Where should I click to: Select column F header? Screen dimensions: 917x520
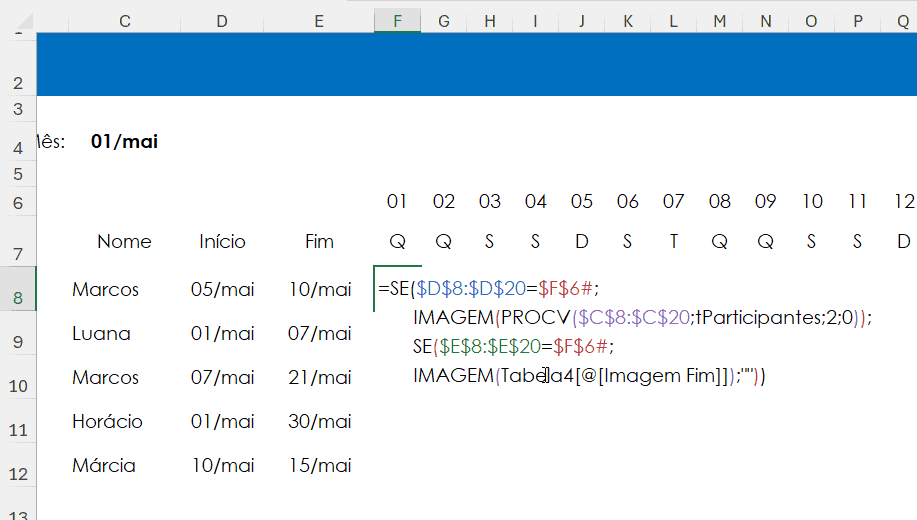397,21
